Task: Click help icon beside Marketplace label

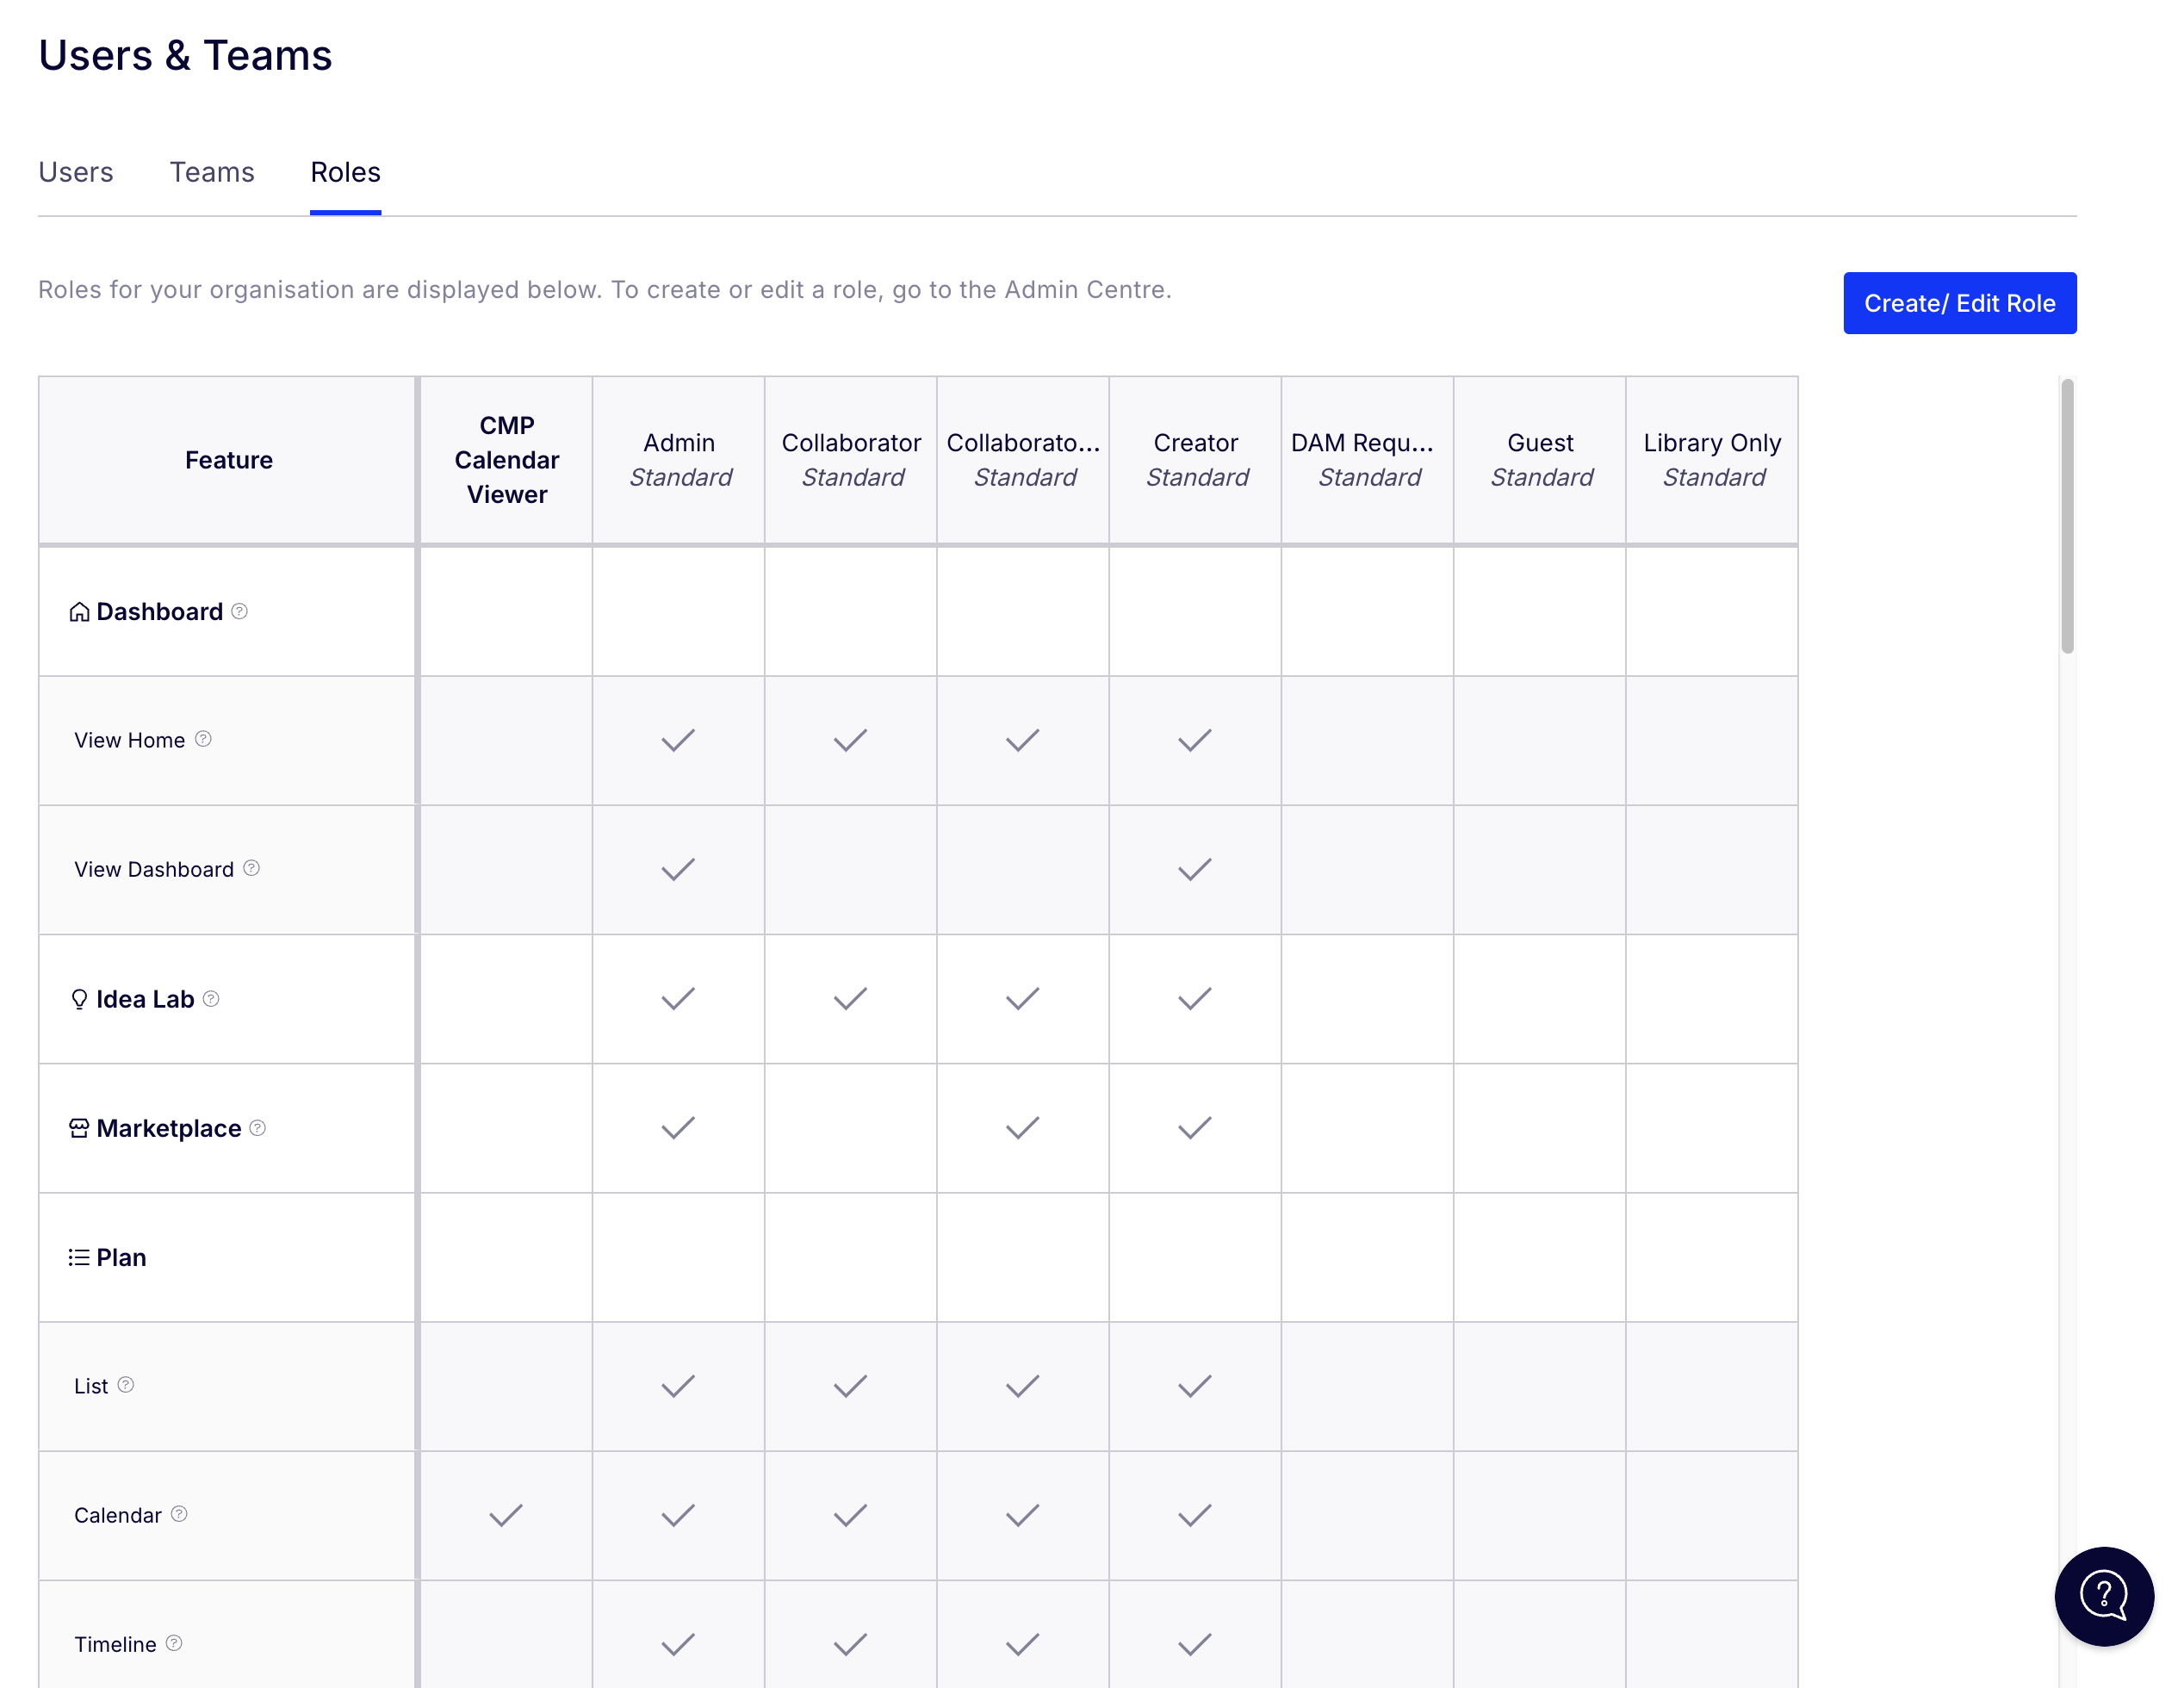Action: coord(258,1128)
